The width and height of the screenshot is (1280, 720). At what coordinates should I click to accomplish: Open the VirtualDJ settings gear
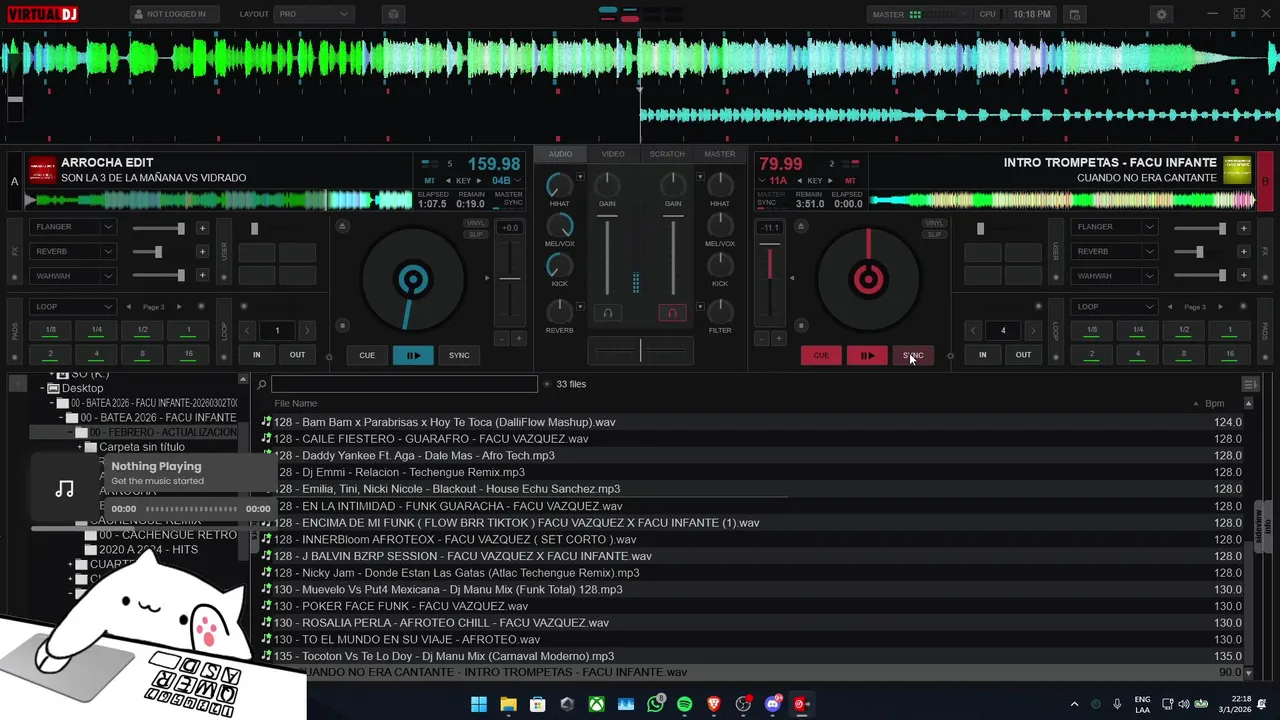[x=1161, y=14]
